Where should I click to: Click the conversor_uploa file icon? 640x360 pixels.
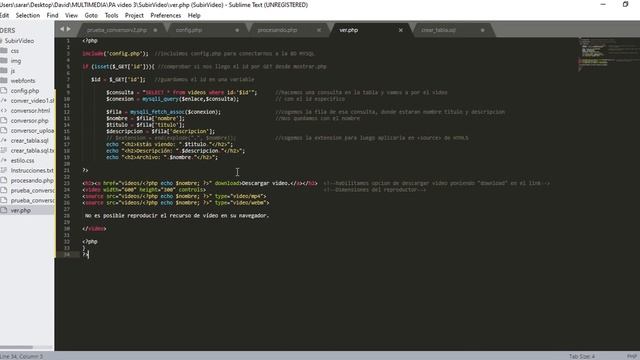[x=4, y=131]
